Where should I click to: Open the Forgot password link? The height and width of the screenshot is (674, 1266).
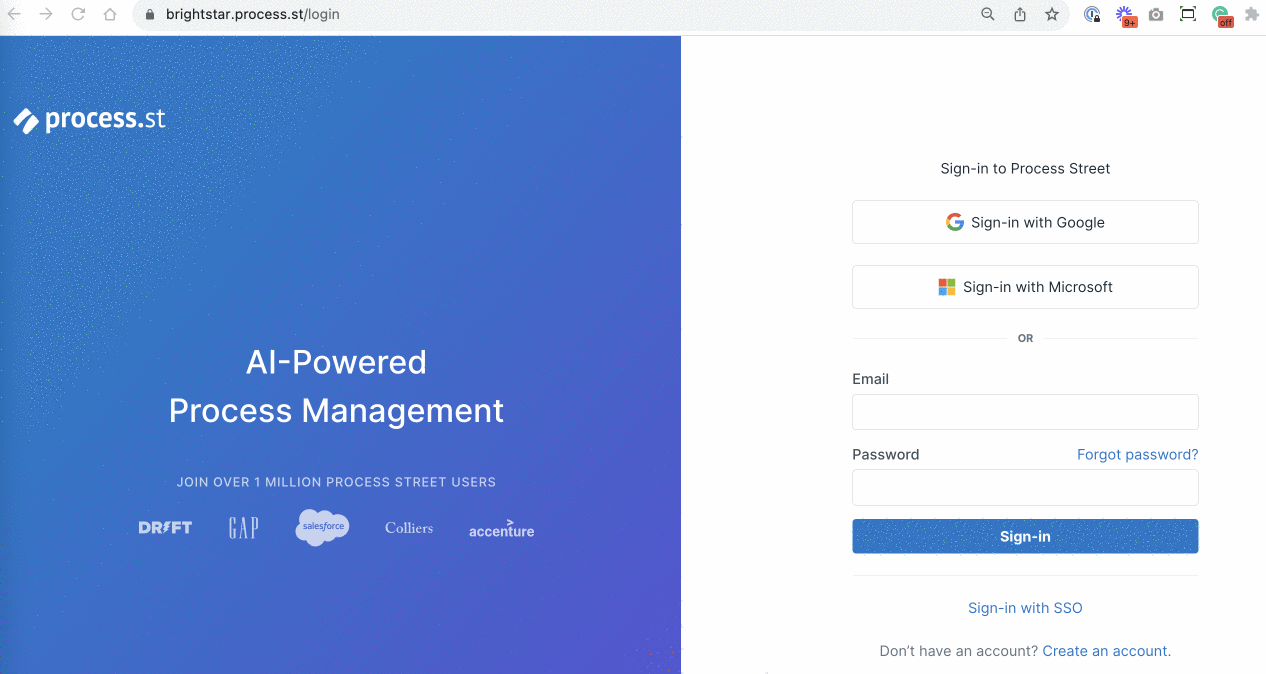coord(1137,454)
